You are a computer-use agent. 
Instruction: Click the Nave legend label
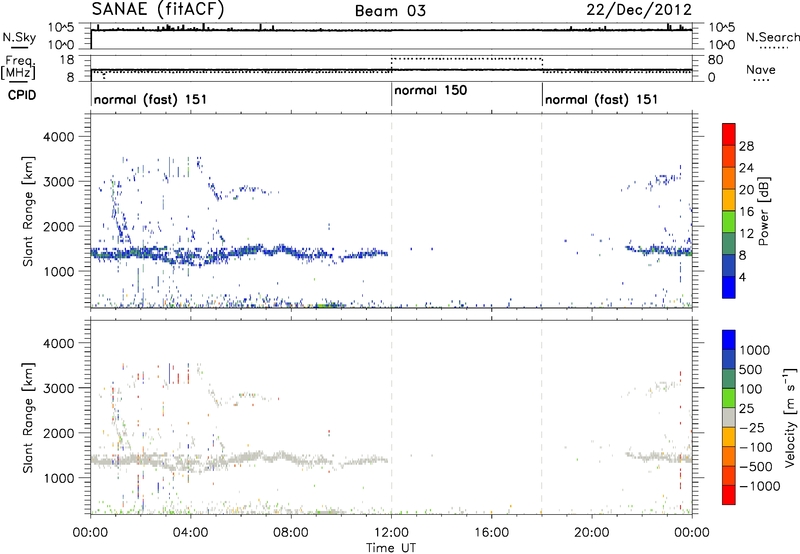click(761, 70)
